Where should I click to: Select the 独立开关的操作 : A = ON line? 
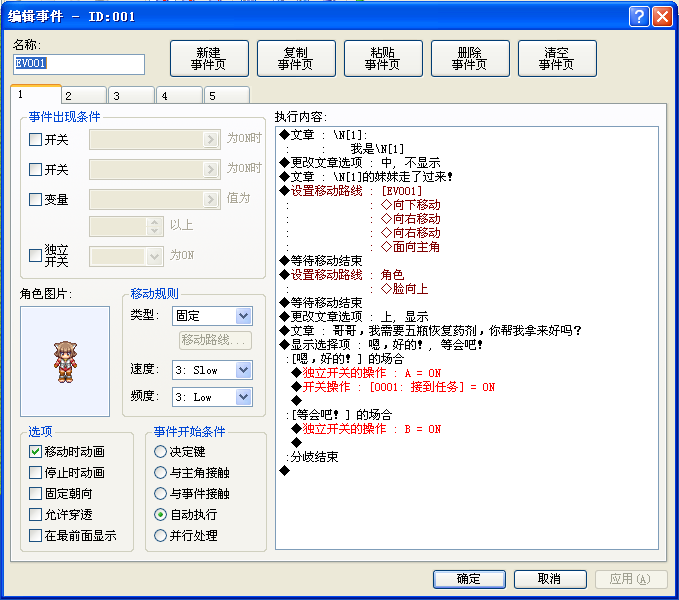[366, 373]
